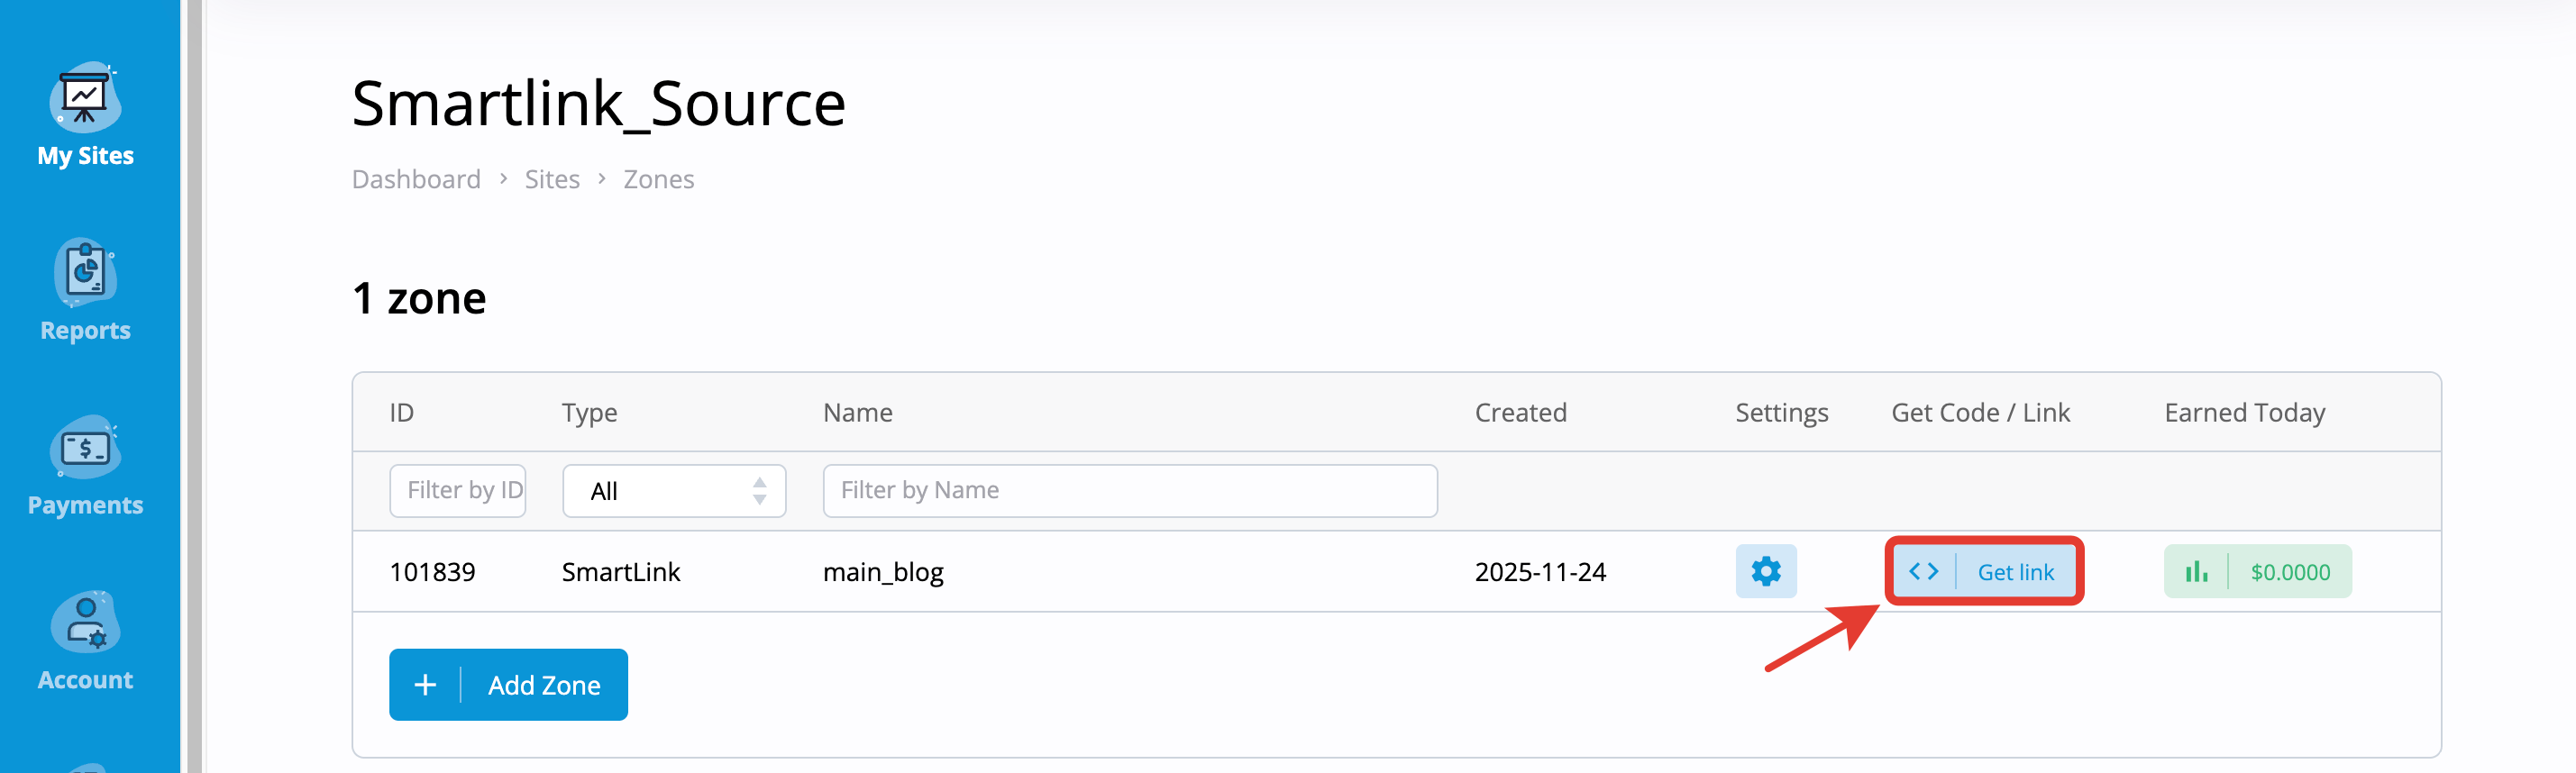This screenshot has width=2576, height=773.
Task: Focus the Filter by ID field
Action: (x=458, y=491)
